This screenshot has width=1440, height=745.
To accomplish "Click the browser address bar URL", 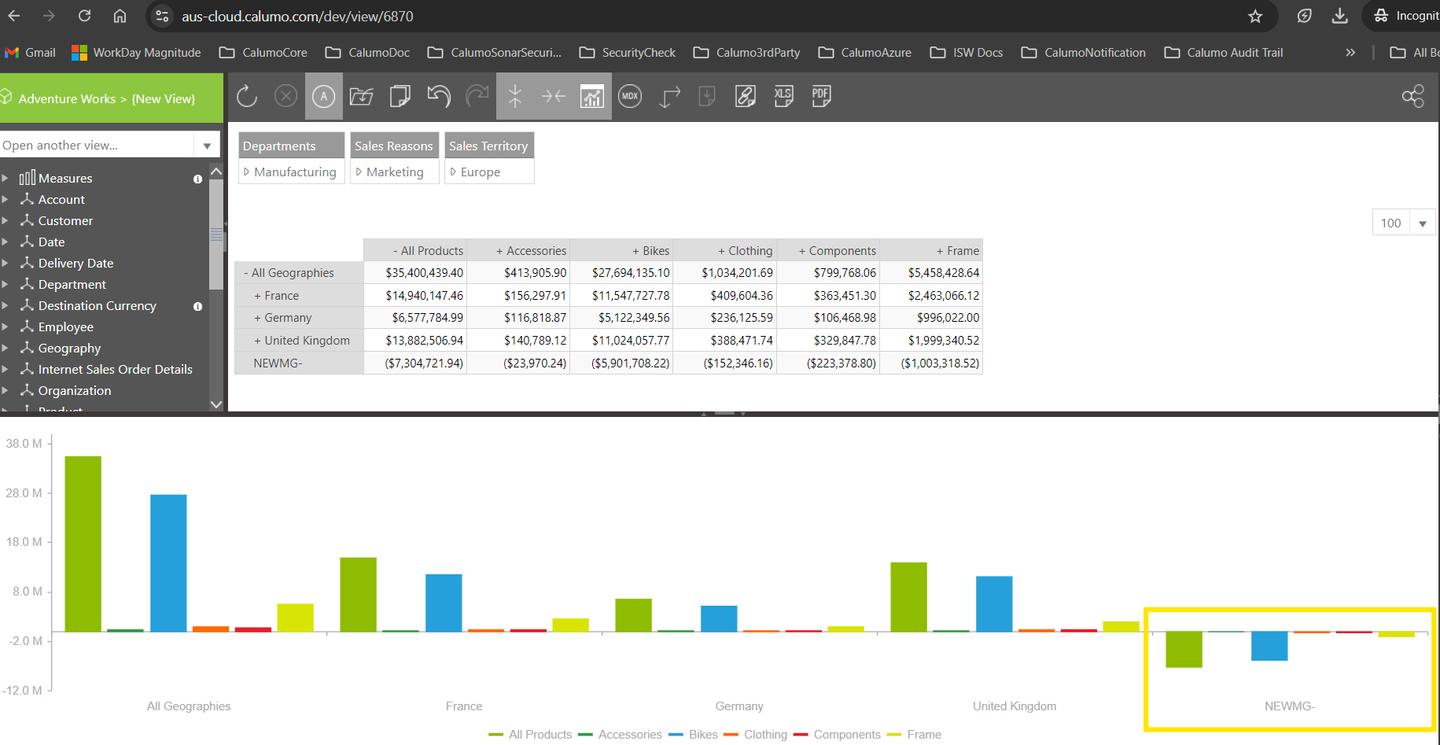I will pos(298,17).
